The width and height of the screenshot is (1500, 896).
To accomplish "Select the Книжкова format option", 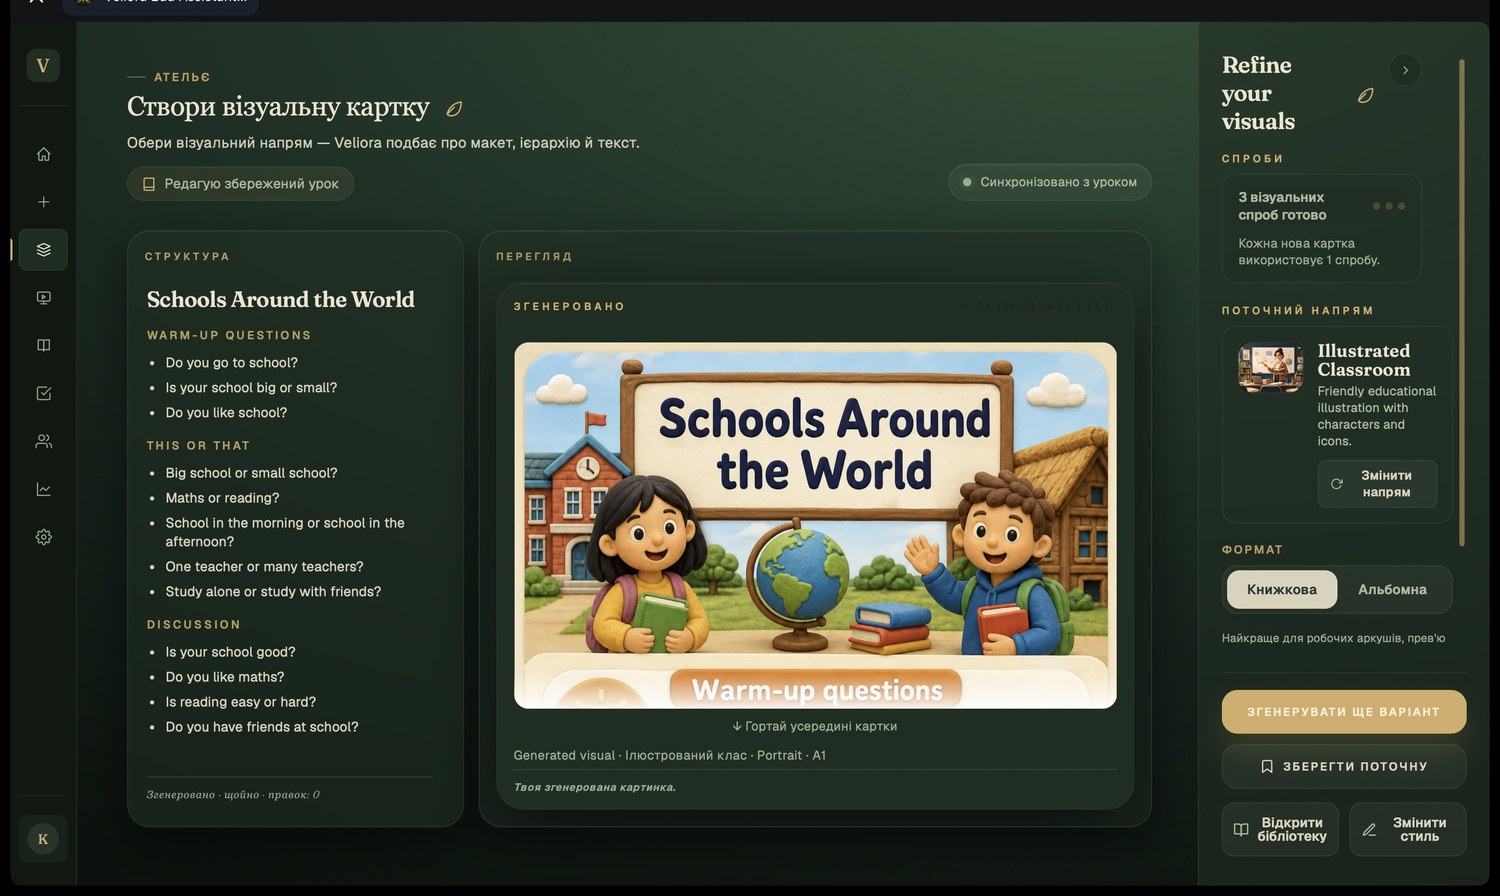I will [x=1282, y=590].
